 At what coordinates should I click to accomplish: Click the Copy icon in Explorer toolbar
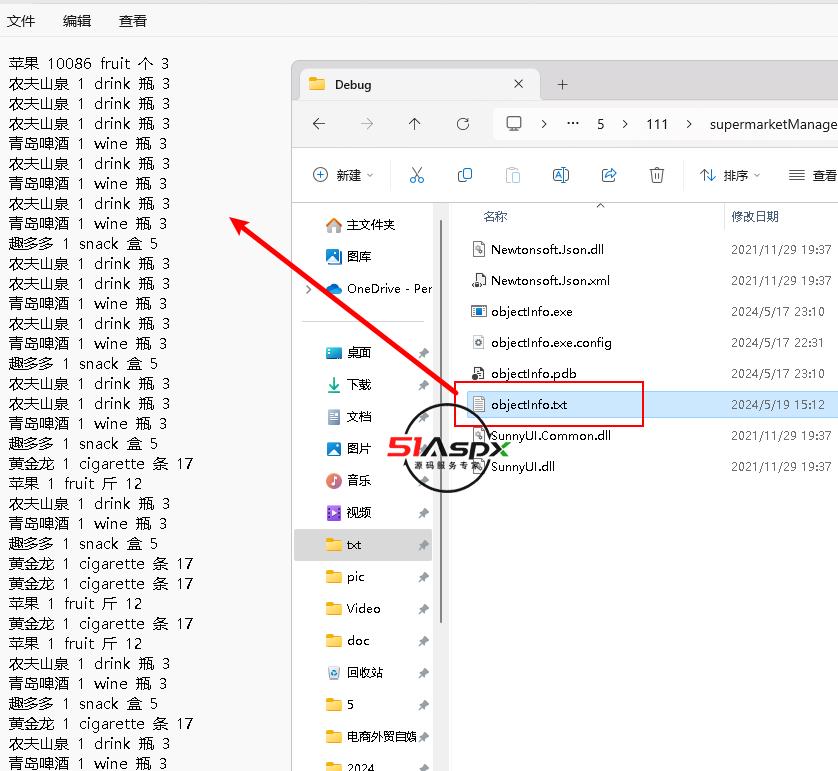pos(465,175)
